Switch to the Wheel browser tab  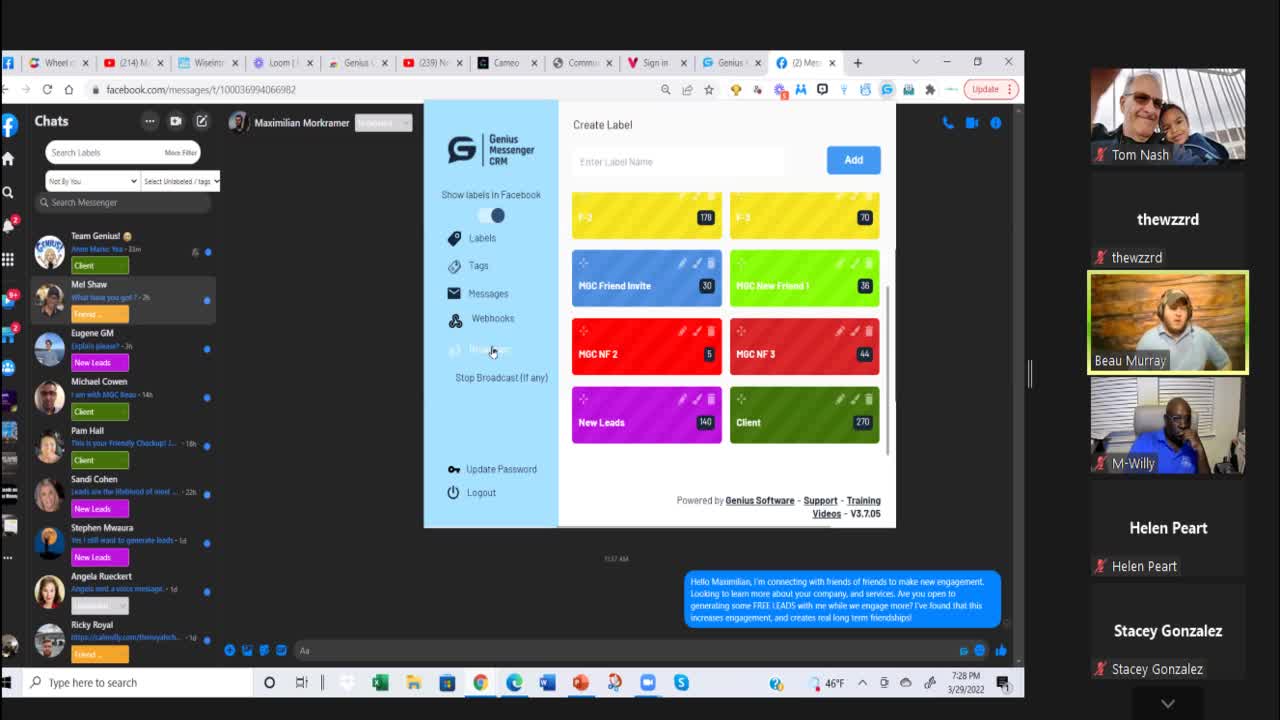pyautogui.click(x=58, y=63)
